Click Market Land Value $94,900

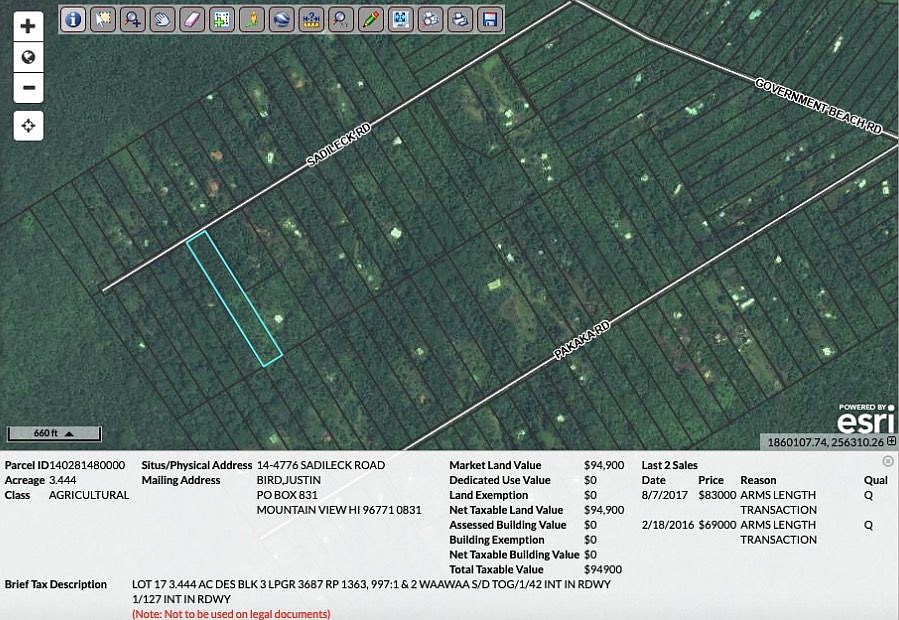tap(604, 465)
